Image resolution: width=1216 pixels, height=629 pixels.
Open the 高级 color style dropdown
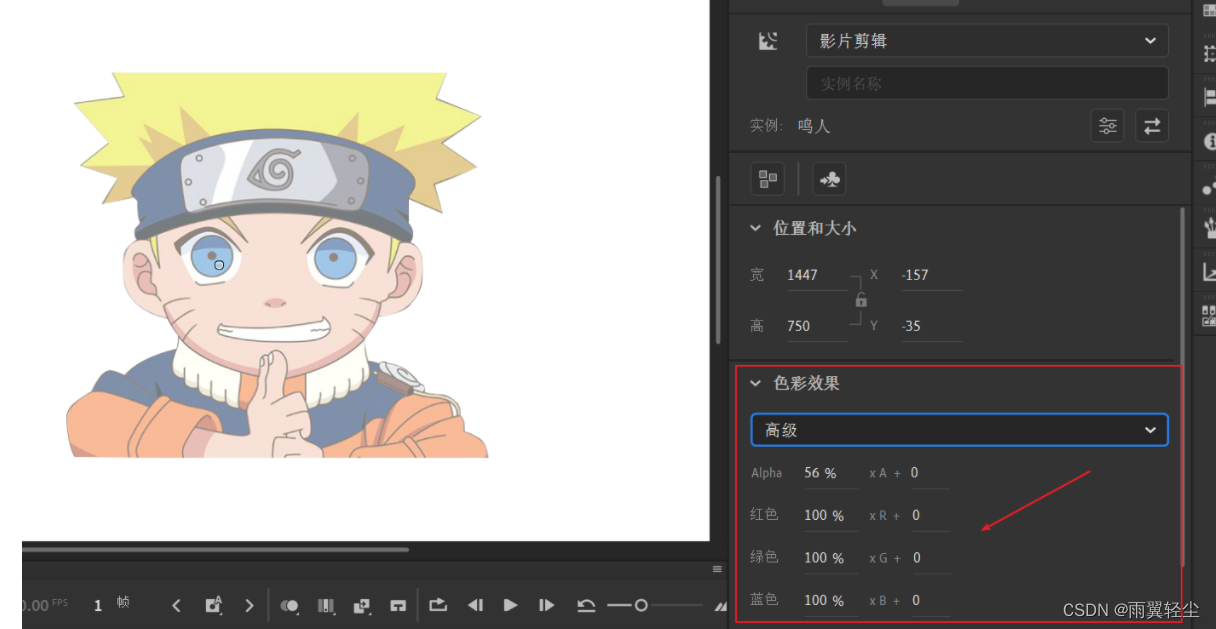959,430
